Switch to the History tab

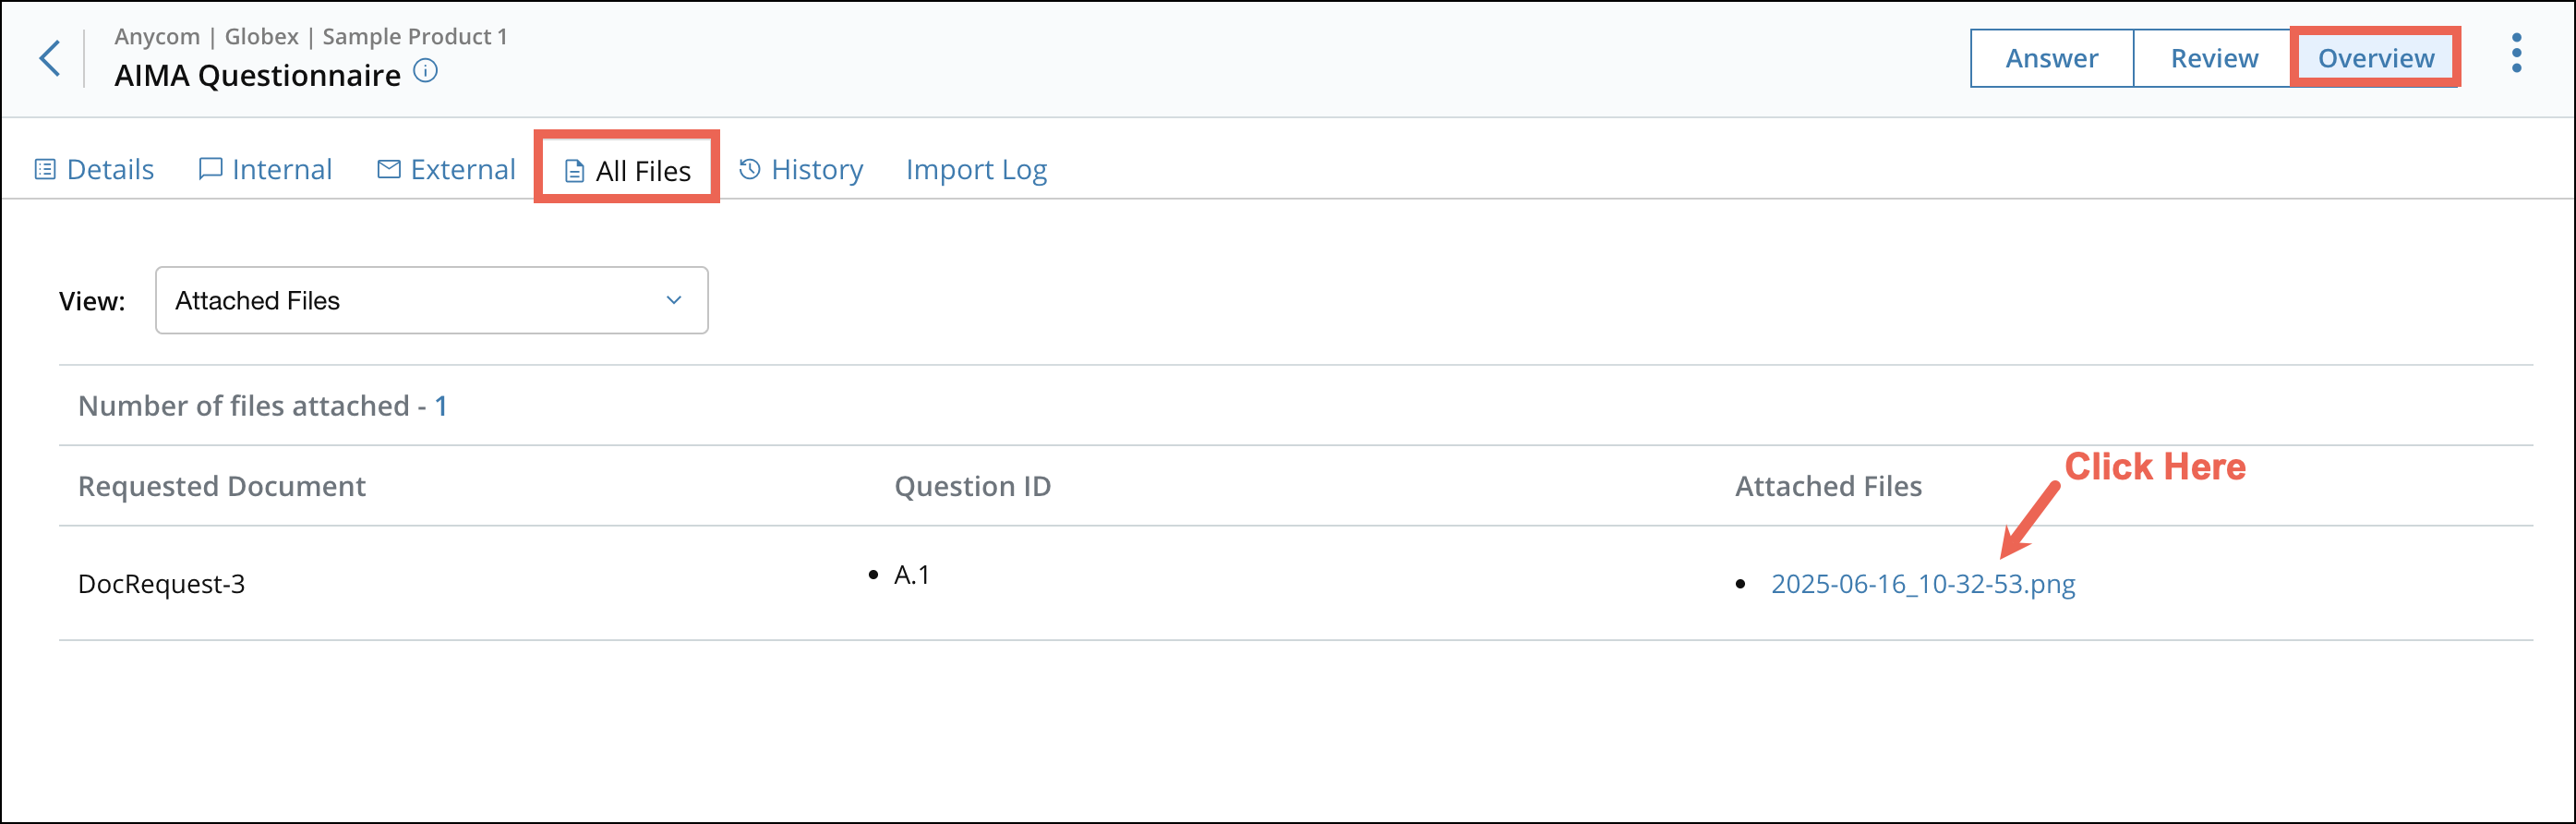801,170
